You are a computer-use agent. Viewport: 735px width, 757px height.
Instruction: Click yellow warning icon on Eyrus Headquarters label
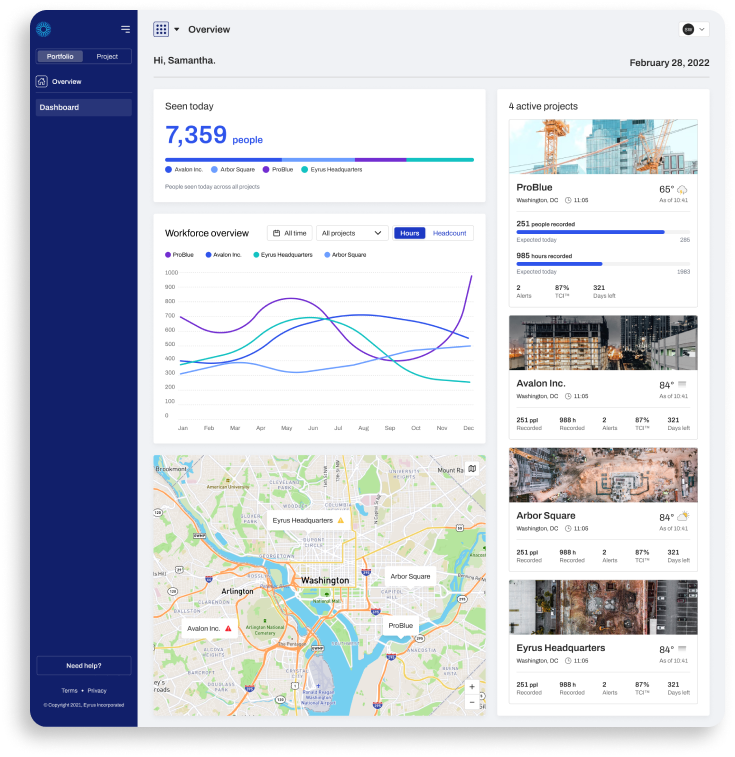pos(340,520)
